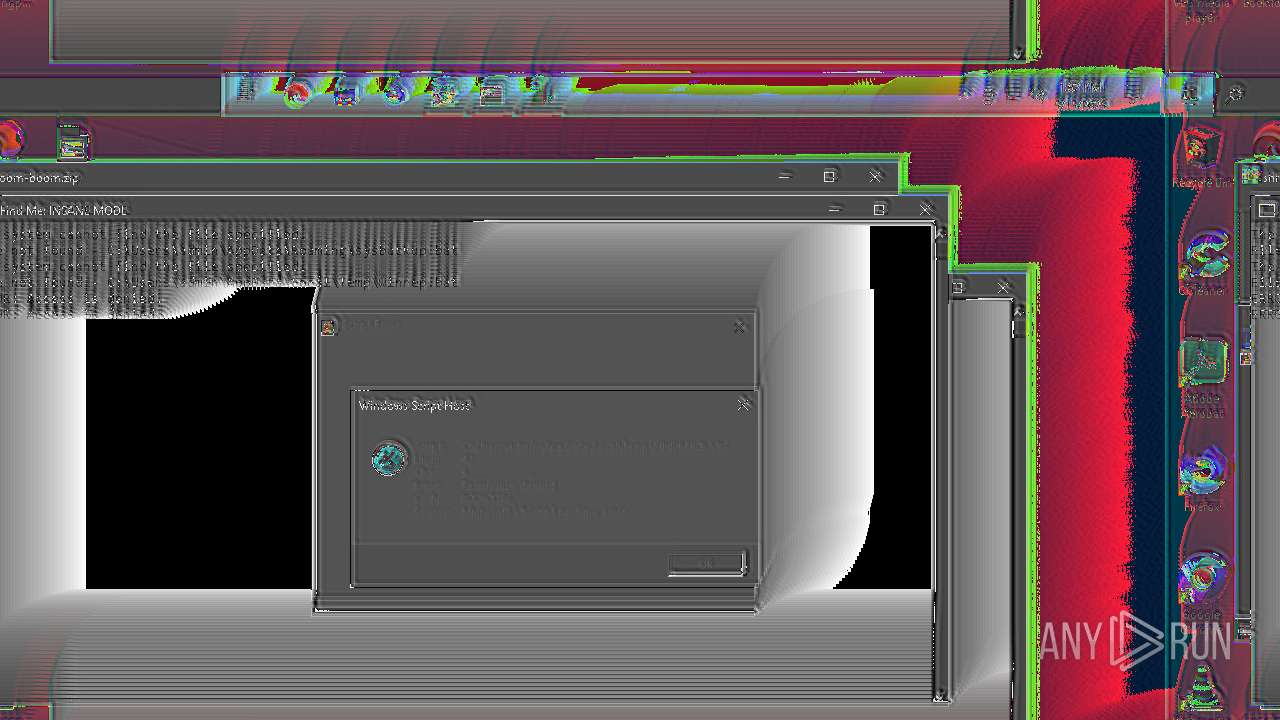Click the red round browser icon on glitched taskbar
The width and height of the screenshot is (1280, 720).
tap(296, 93)
